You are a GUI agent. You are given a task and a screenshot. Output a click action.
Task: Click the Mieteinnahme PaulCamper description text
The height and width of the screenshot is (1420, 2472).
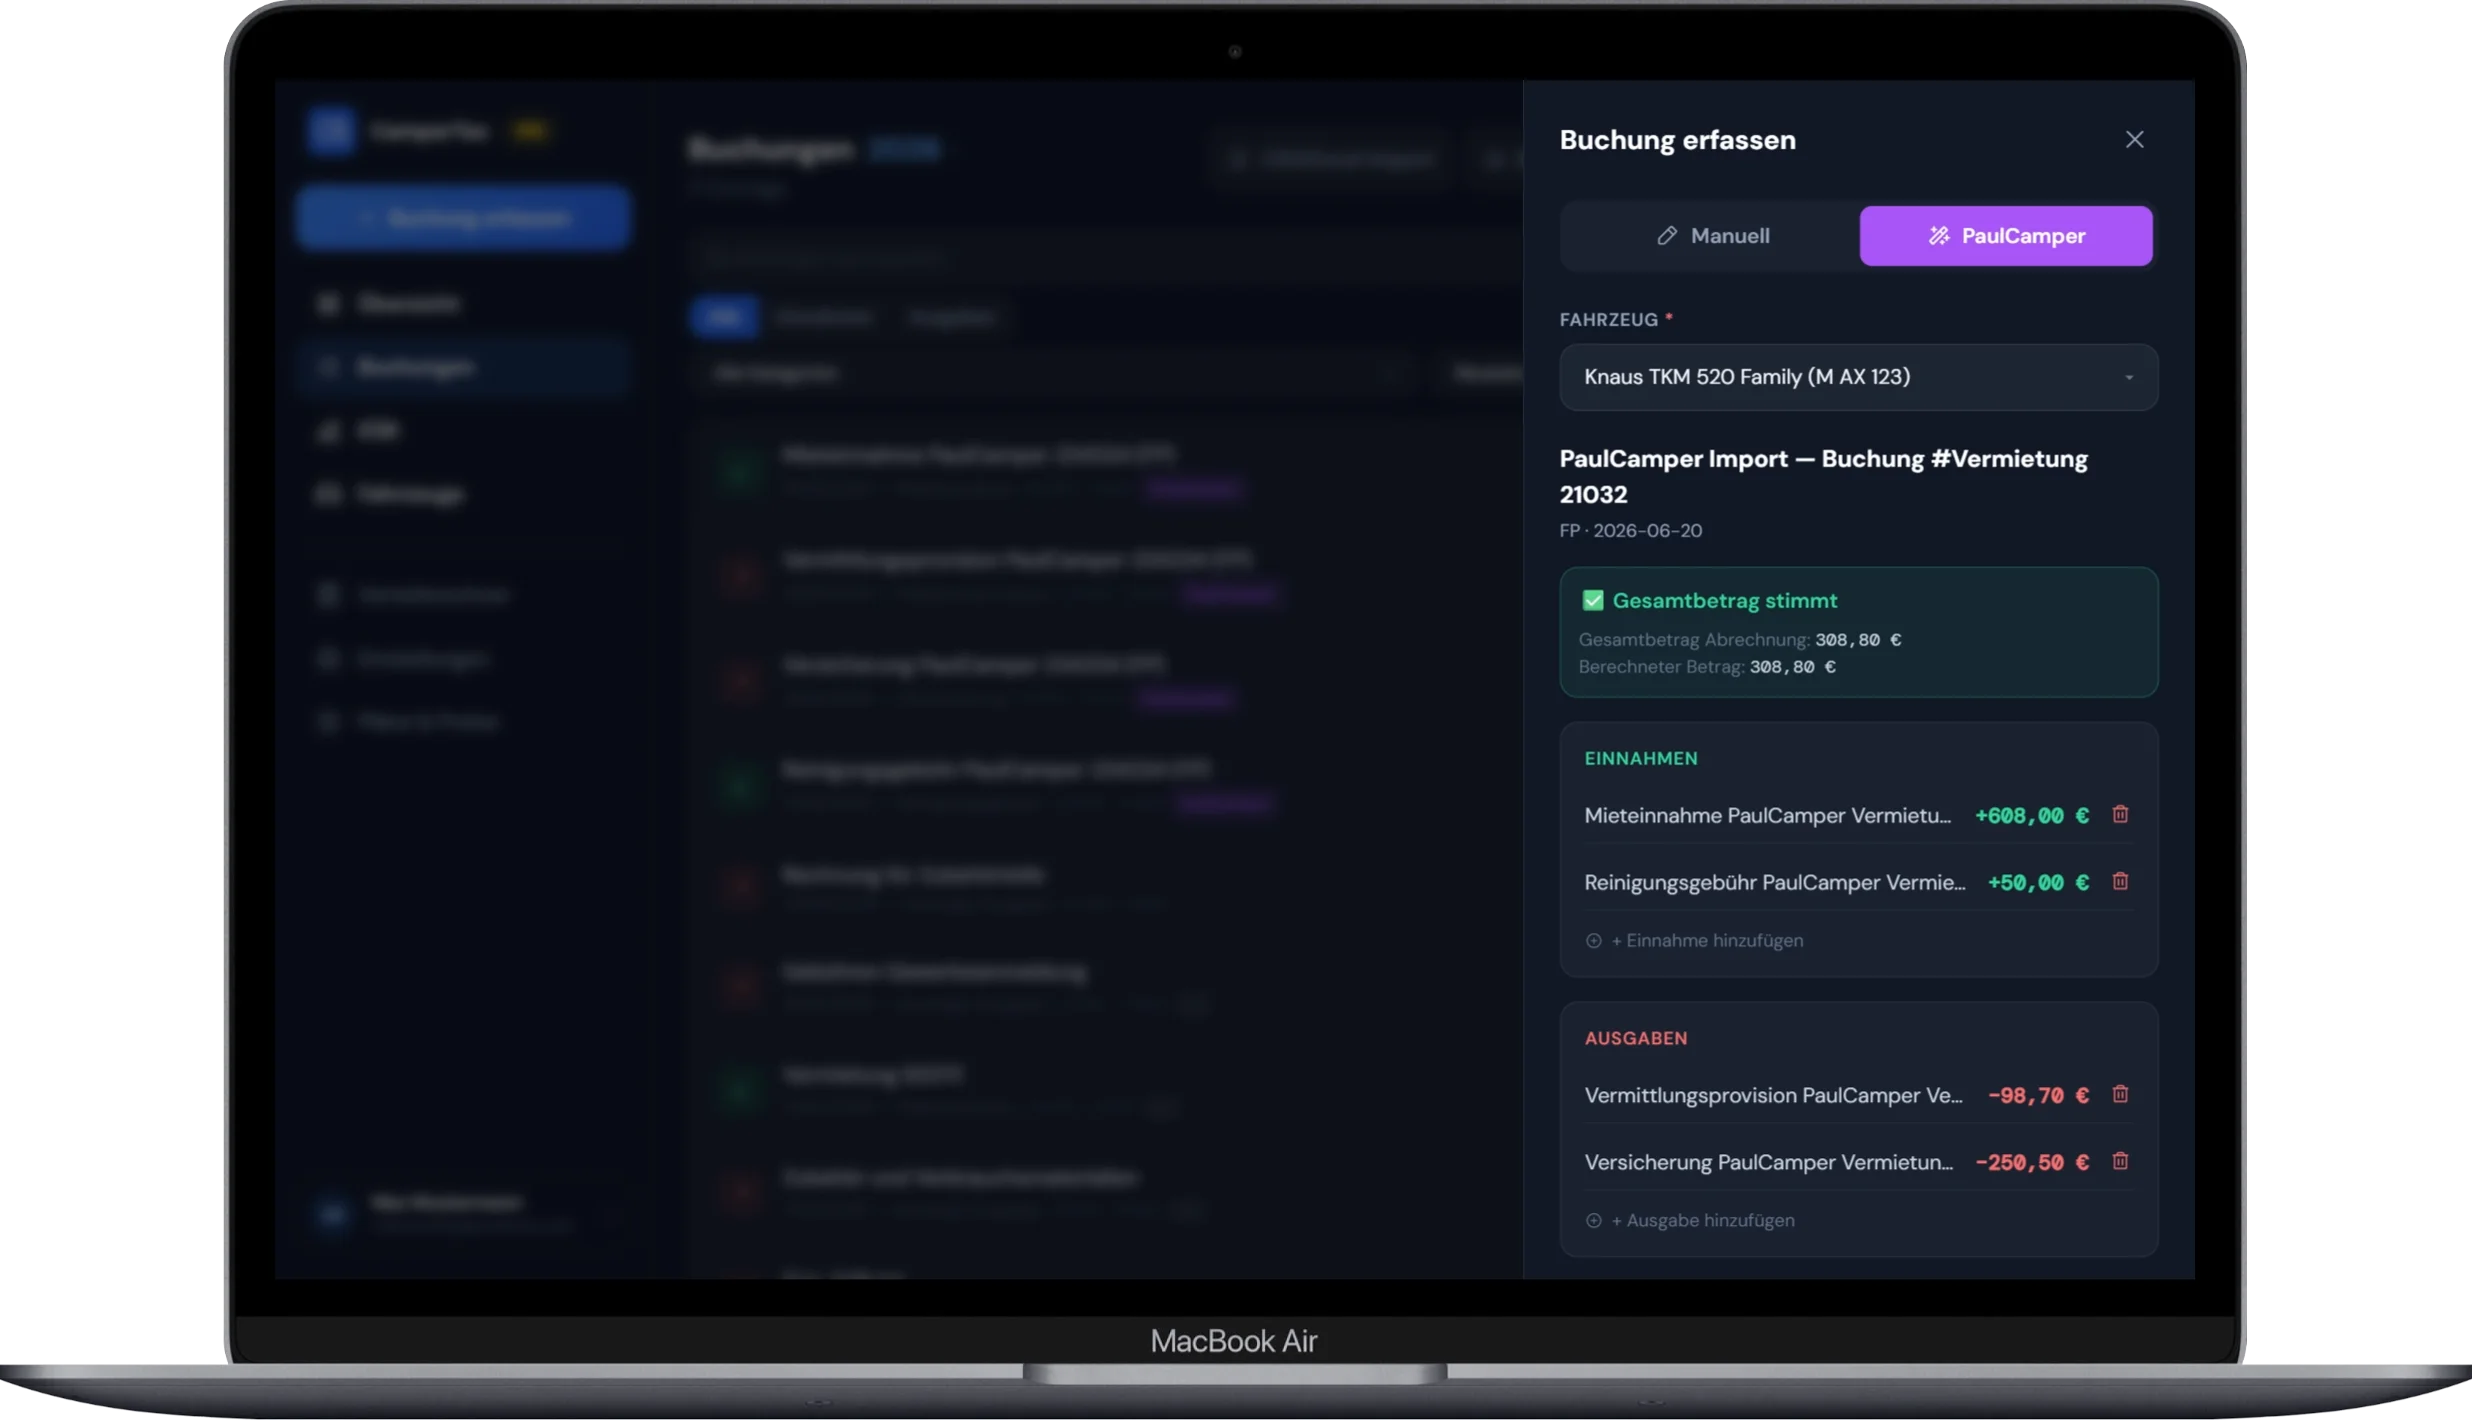(1768, 816)
